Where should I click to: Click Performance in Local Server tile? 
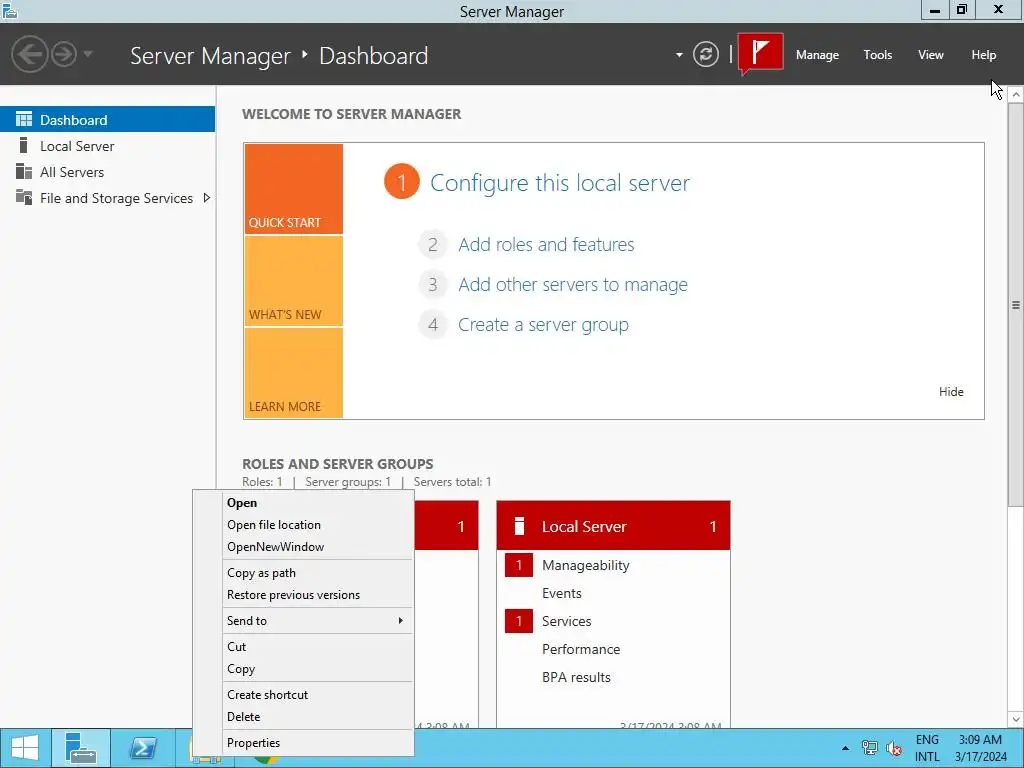(x=581, y=649)
